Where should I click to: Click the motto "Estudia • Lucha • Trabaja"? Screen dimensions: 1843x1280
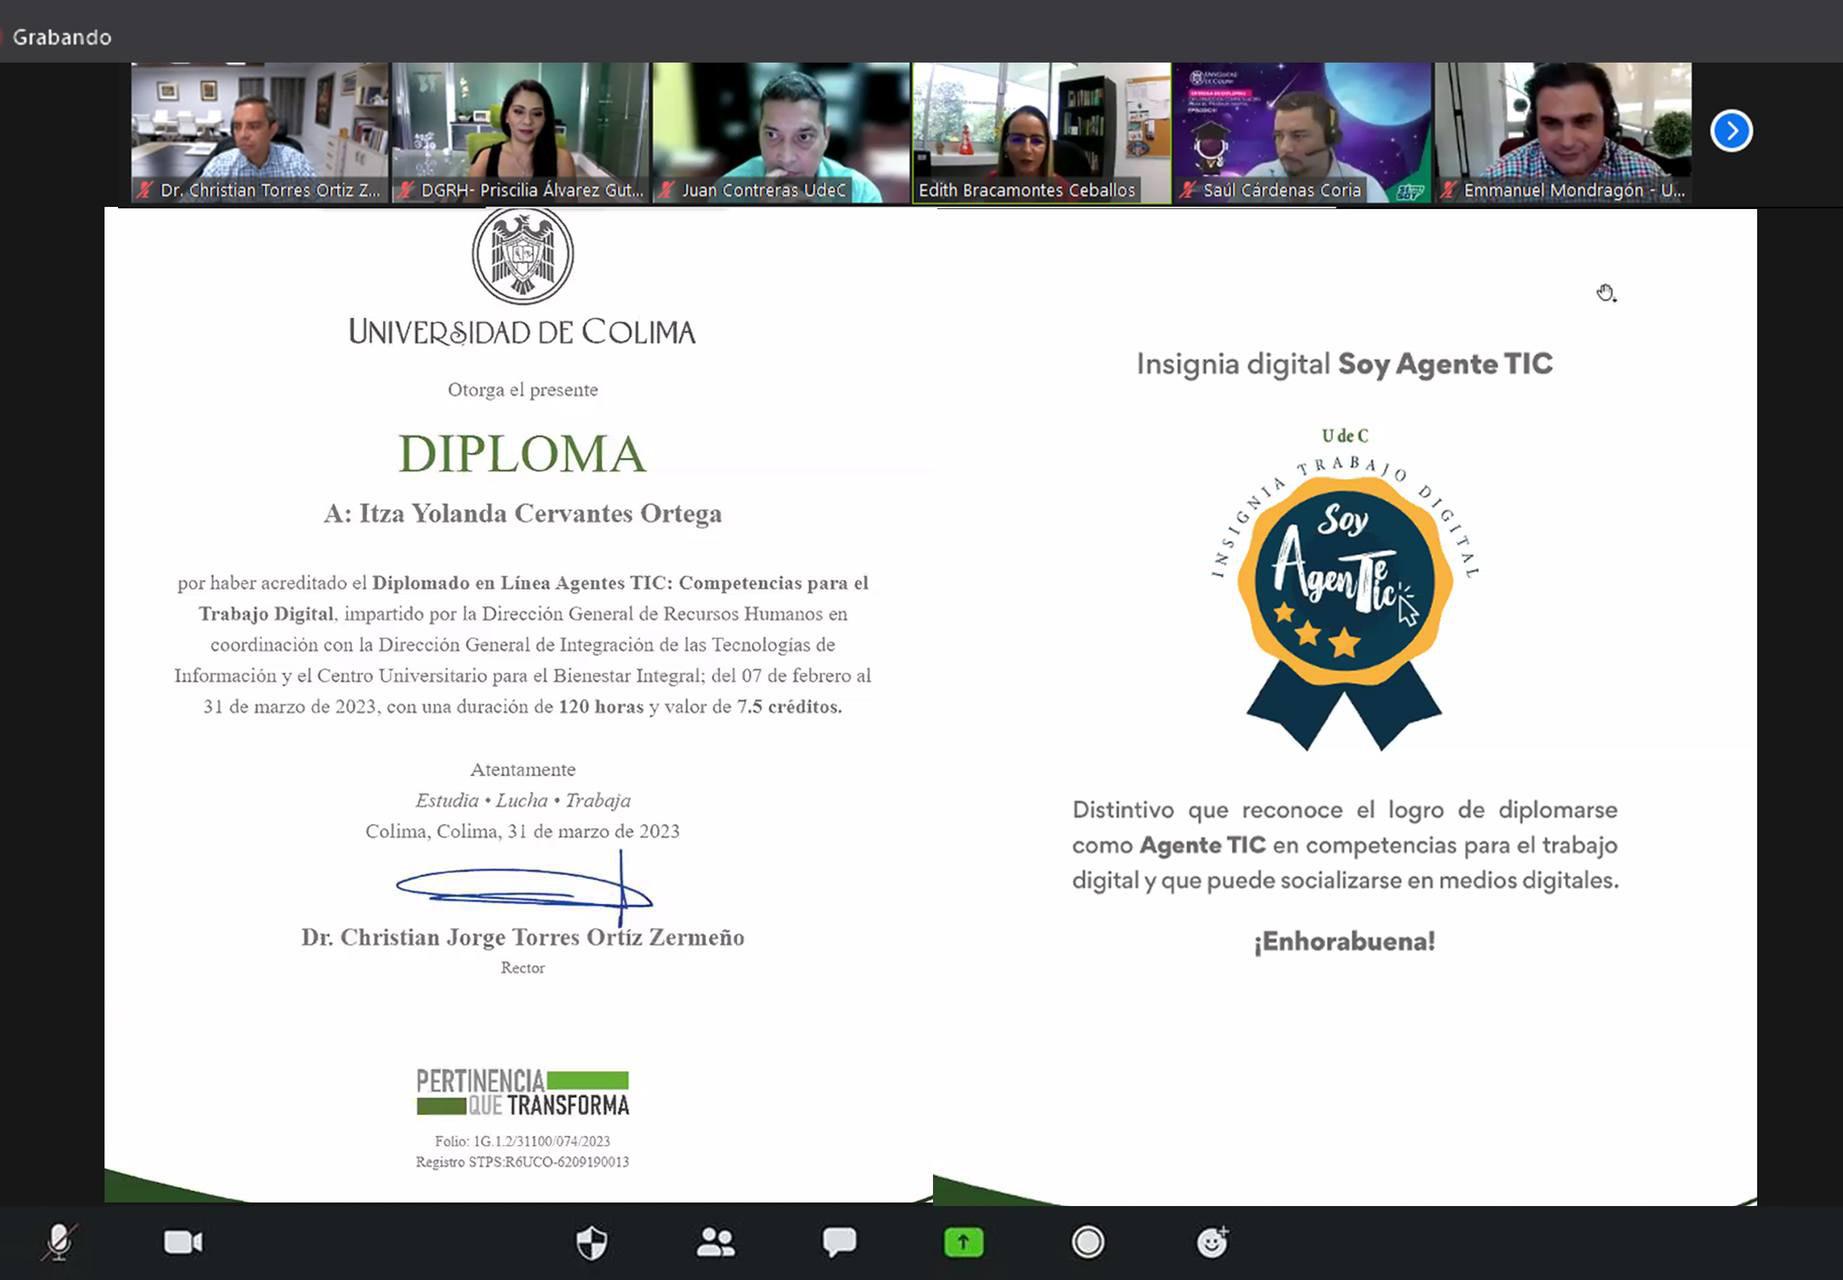point(523,801)
